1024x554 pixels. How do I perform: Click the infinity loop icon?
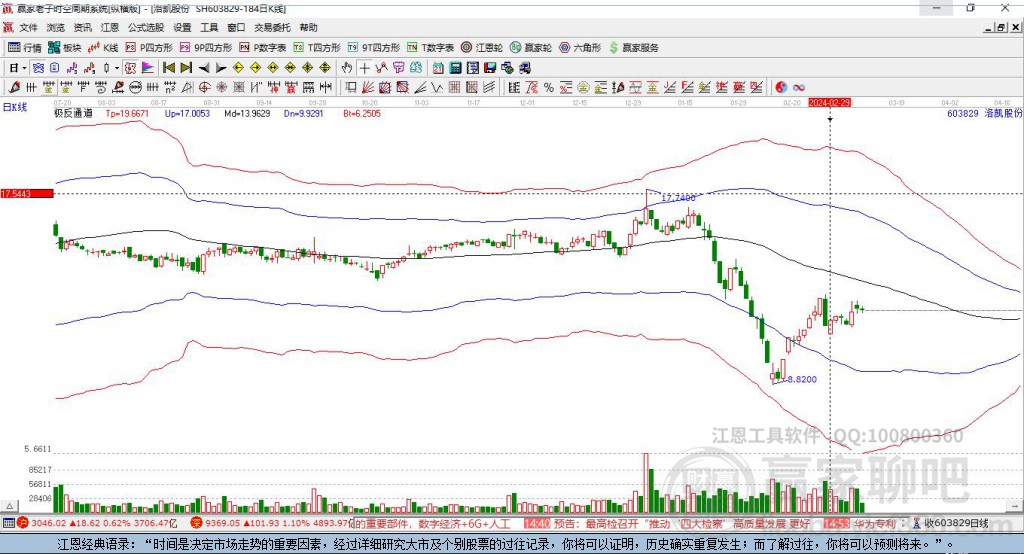coord(798,87)
